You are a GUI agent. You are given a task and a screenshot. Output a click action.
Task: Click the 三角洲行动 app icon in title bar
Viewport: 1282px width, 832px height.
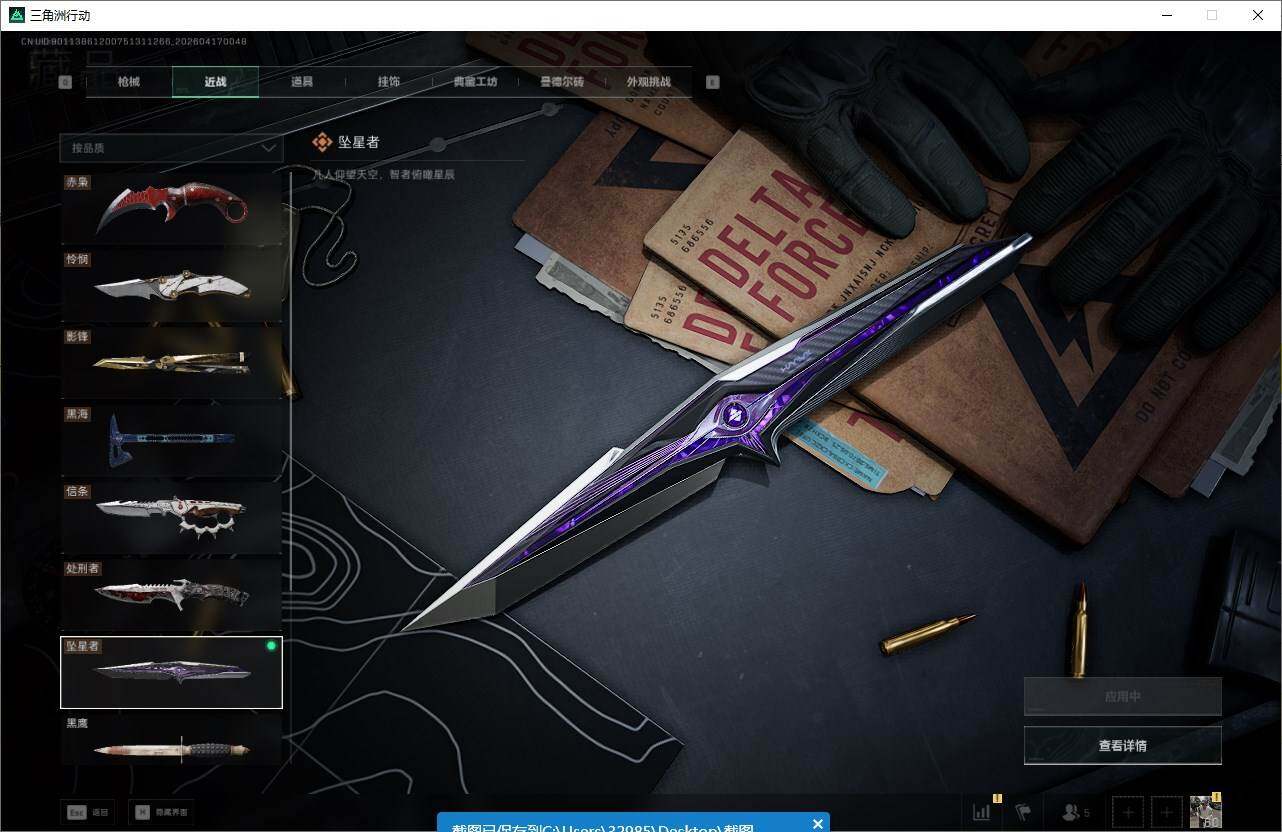pyautogui.click(x=17, y=15)
